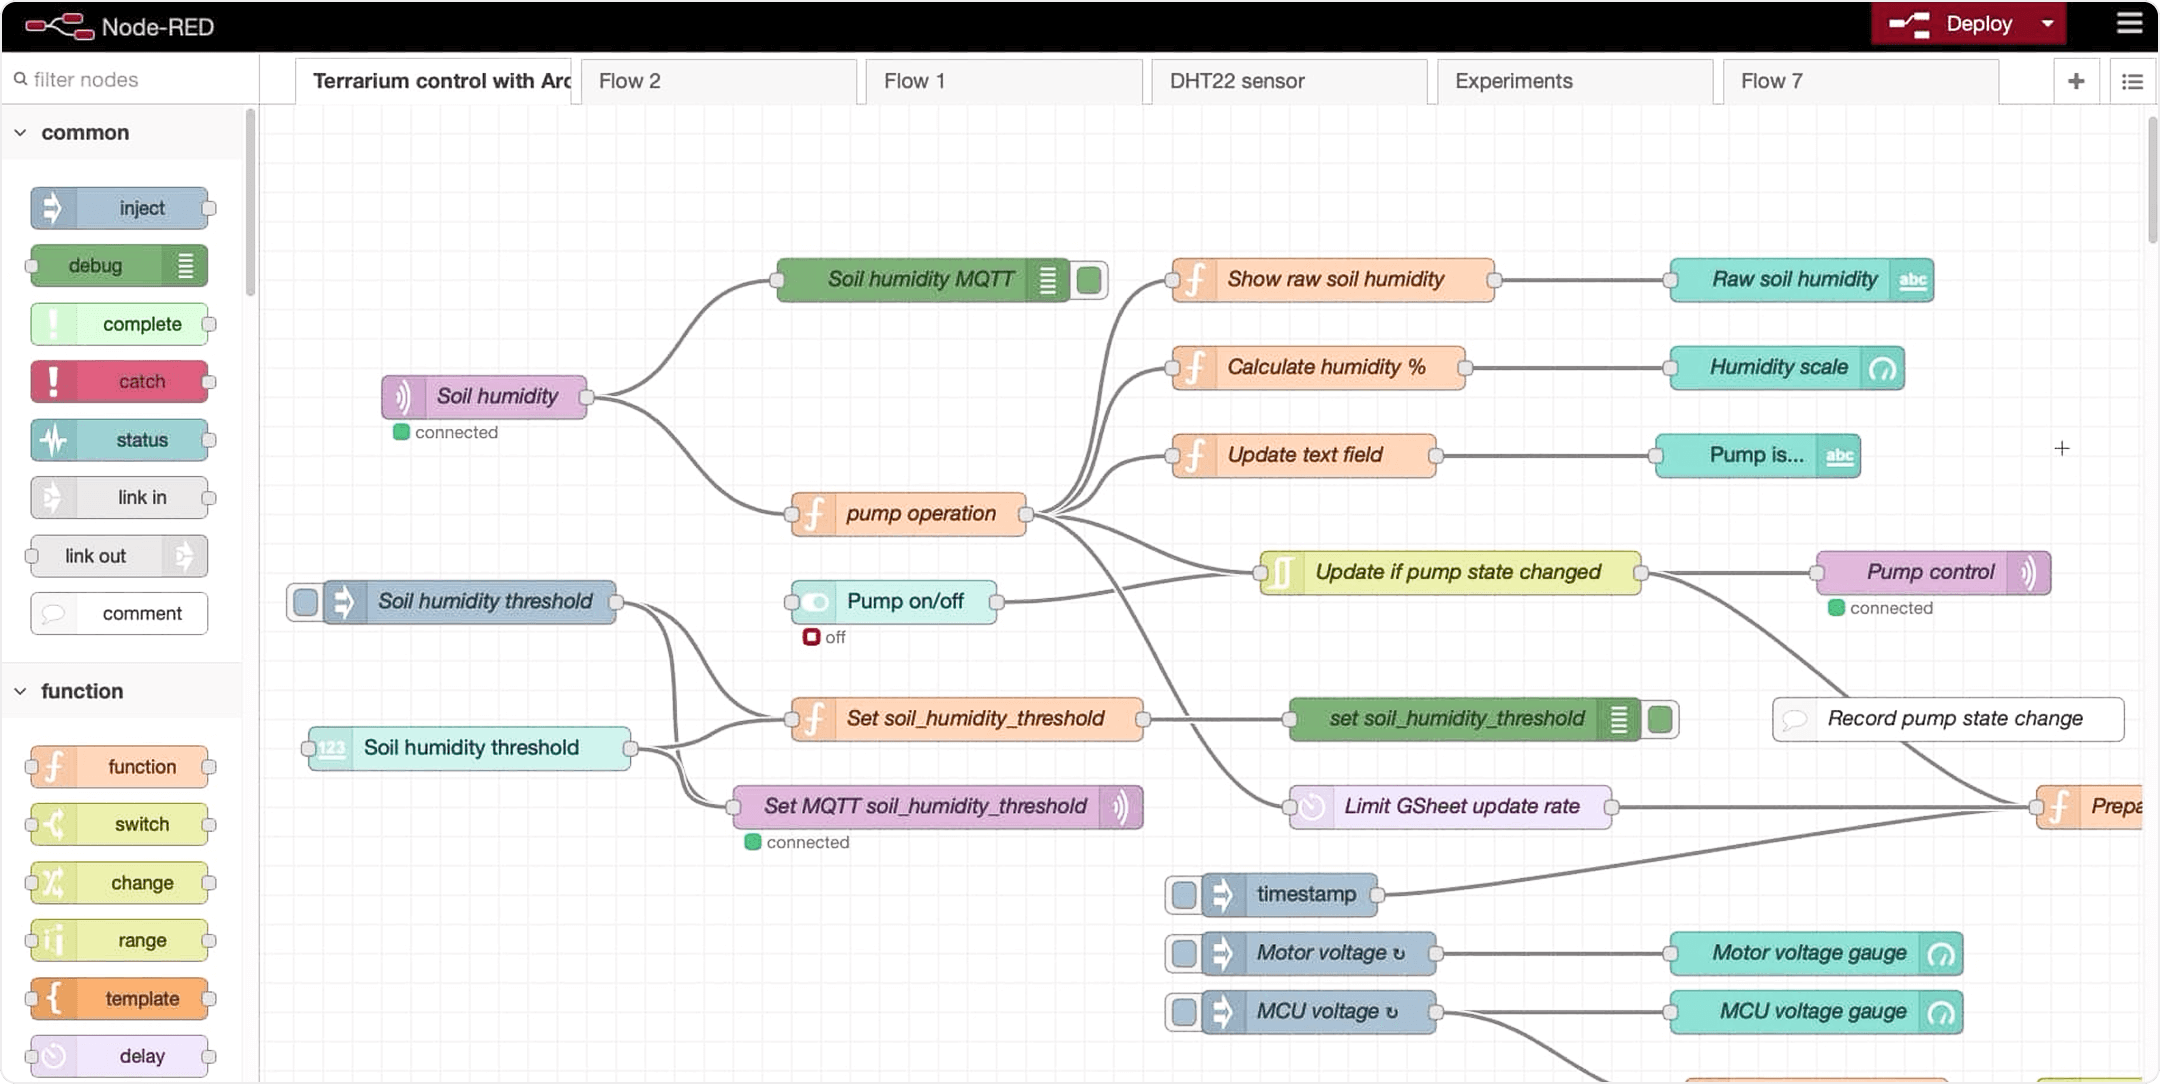Click the Deploy button

pos(1975,23)
